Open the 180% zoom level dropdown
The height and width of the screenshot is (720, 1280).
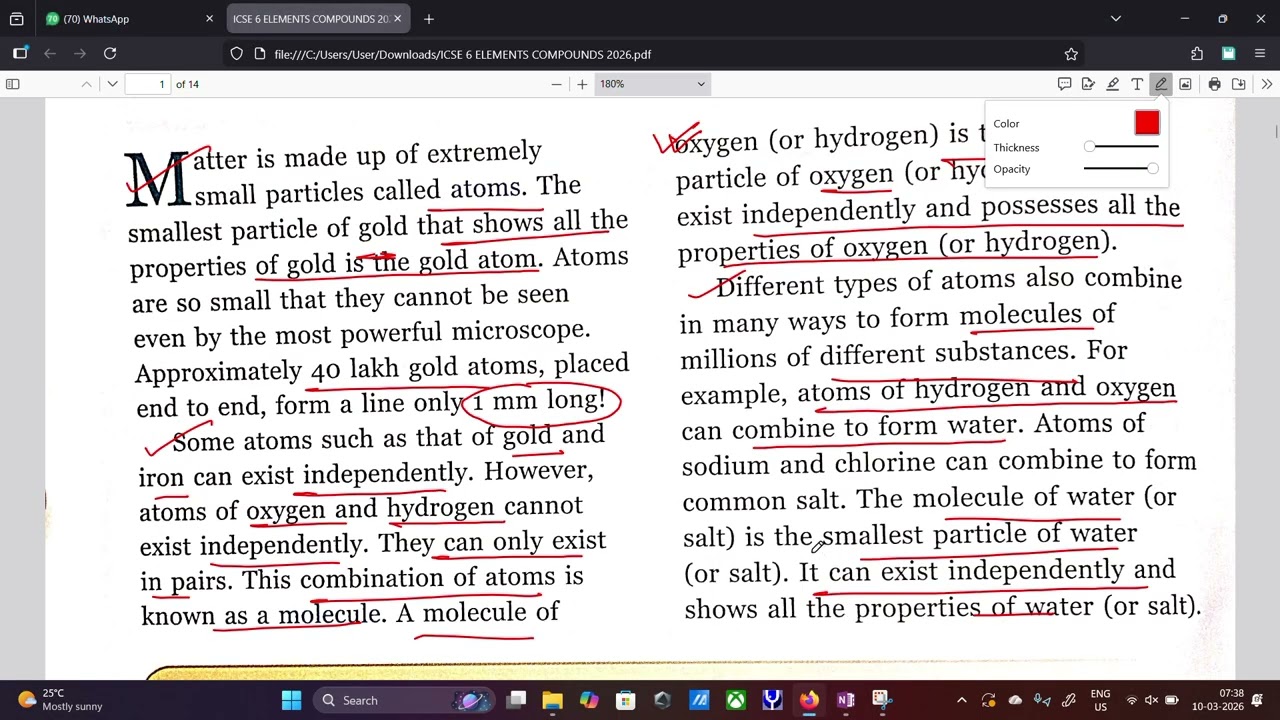[652, 84]
